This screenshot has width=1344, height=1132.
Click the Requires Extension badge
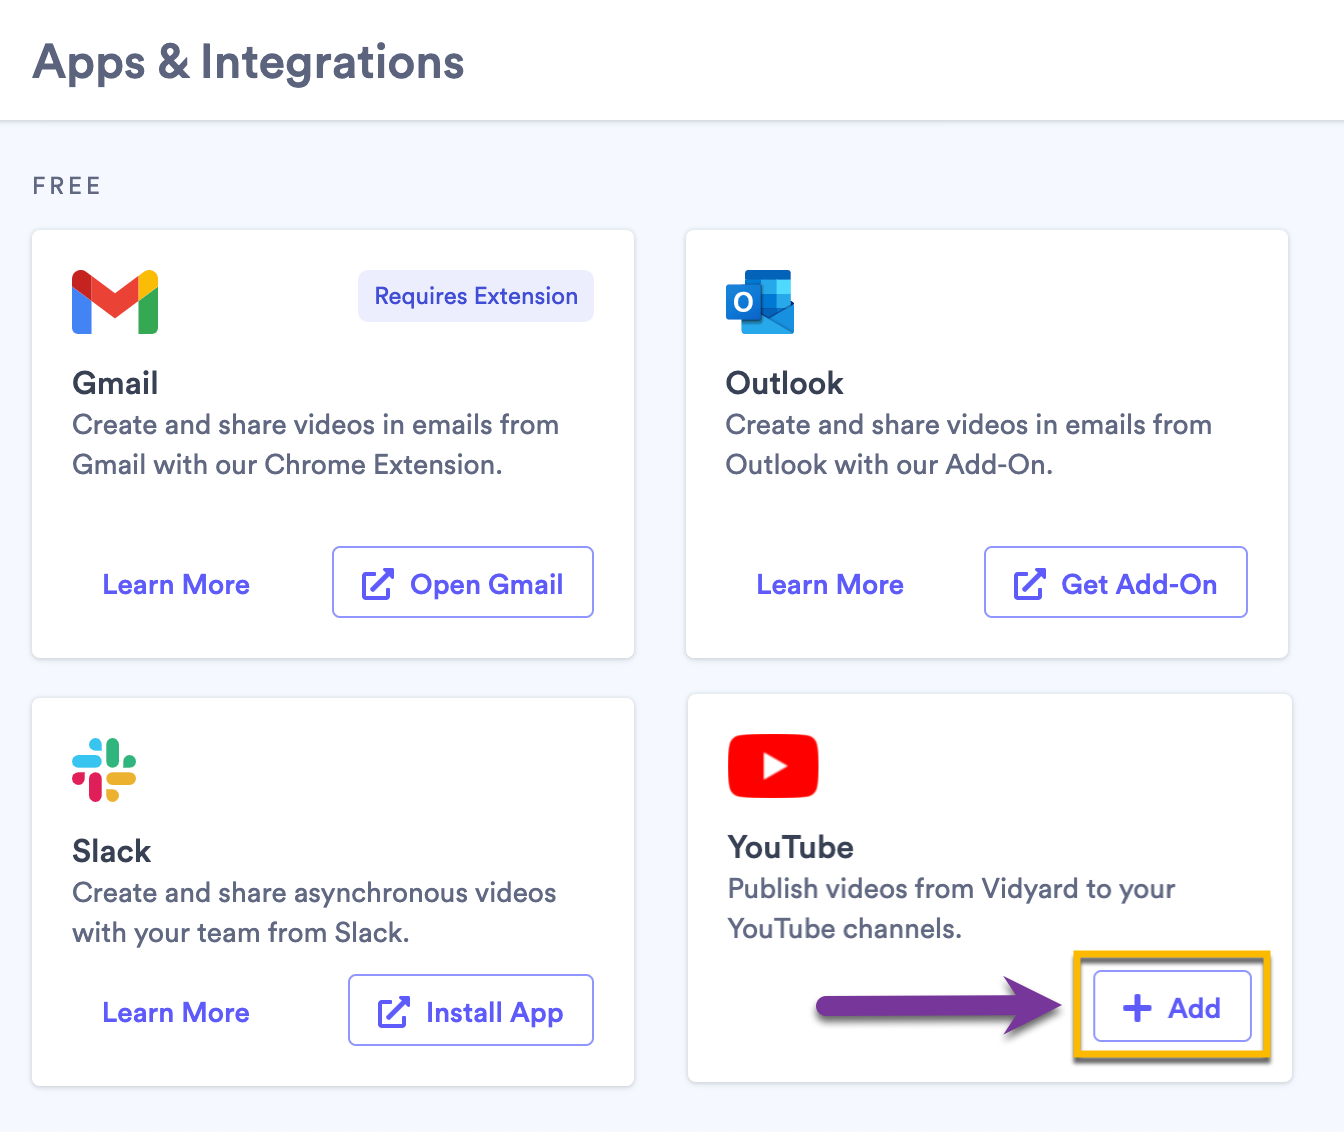tap(476, 296)
